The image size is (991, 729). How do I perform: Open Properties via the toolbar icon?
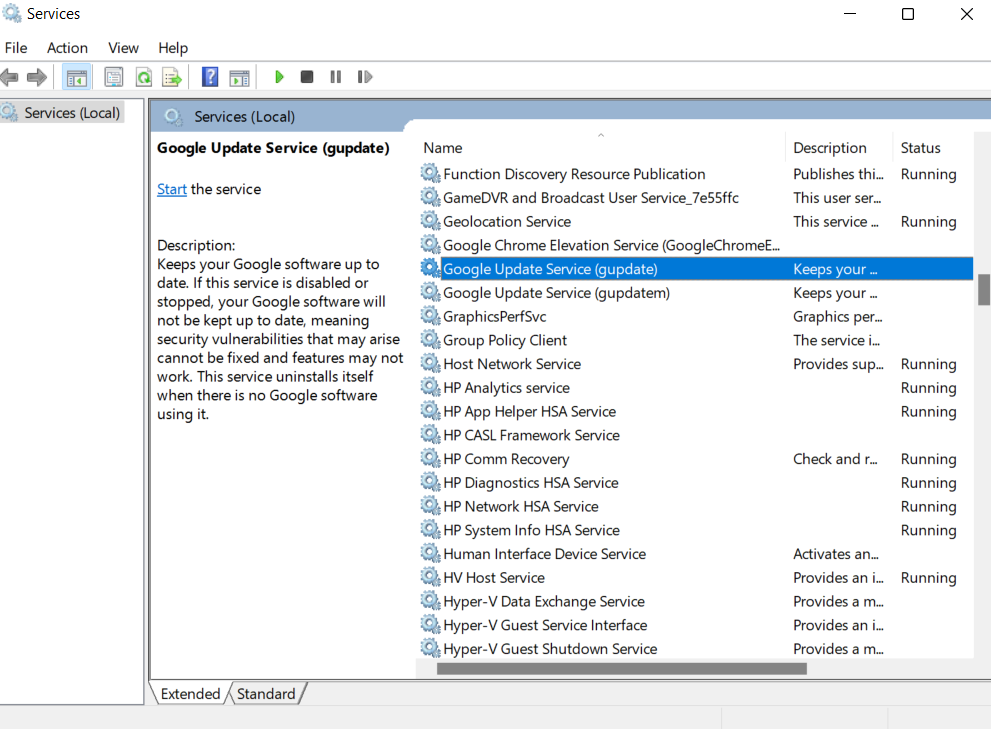click(x=114, y=77)
